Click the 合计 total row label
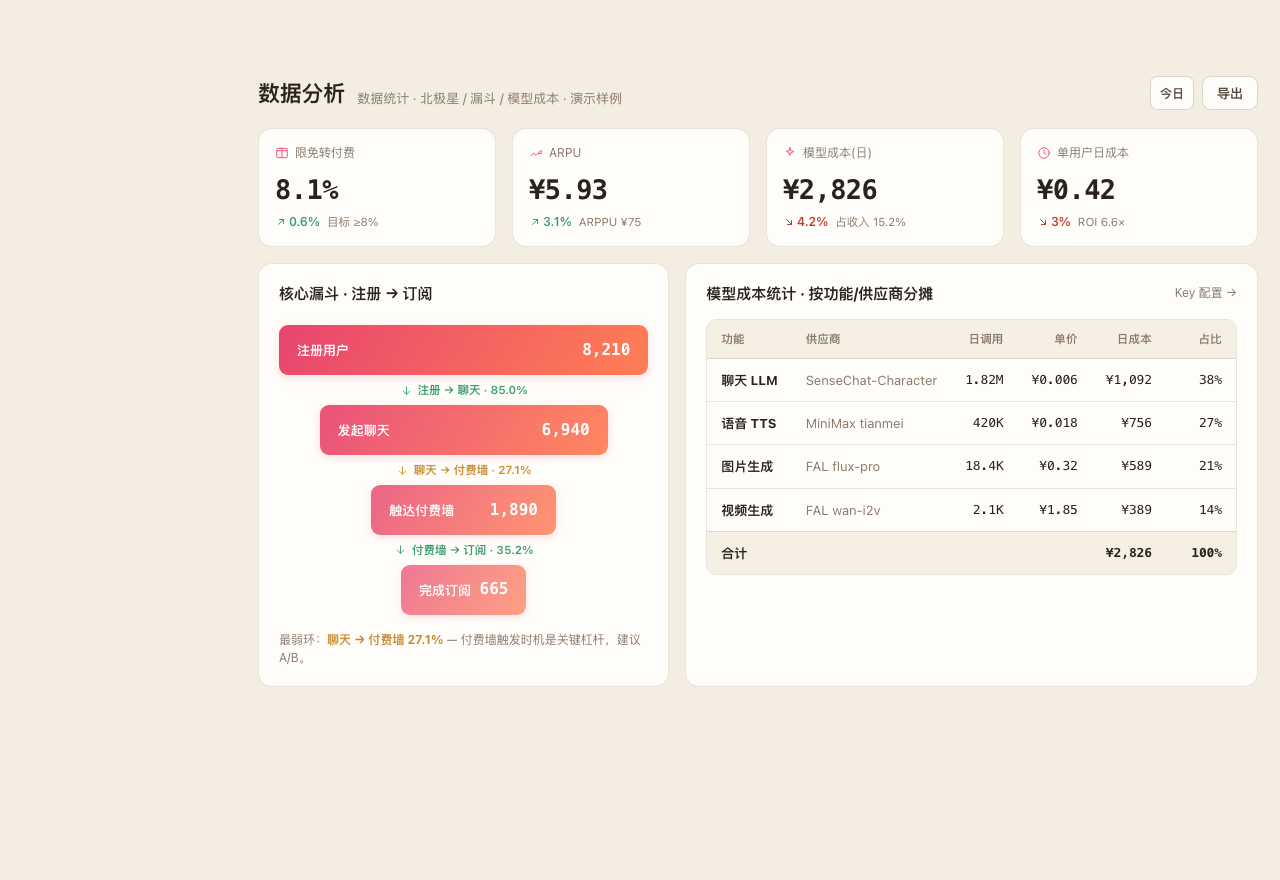The image size is (1280, 880). tap(734, 553)
